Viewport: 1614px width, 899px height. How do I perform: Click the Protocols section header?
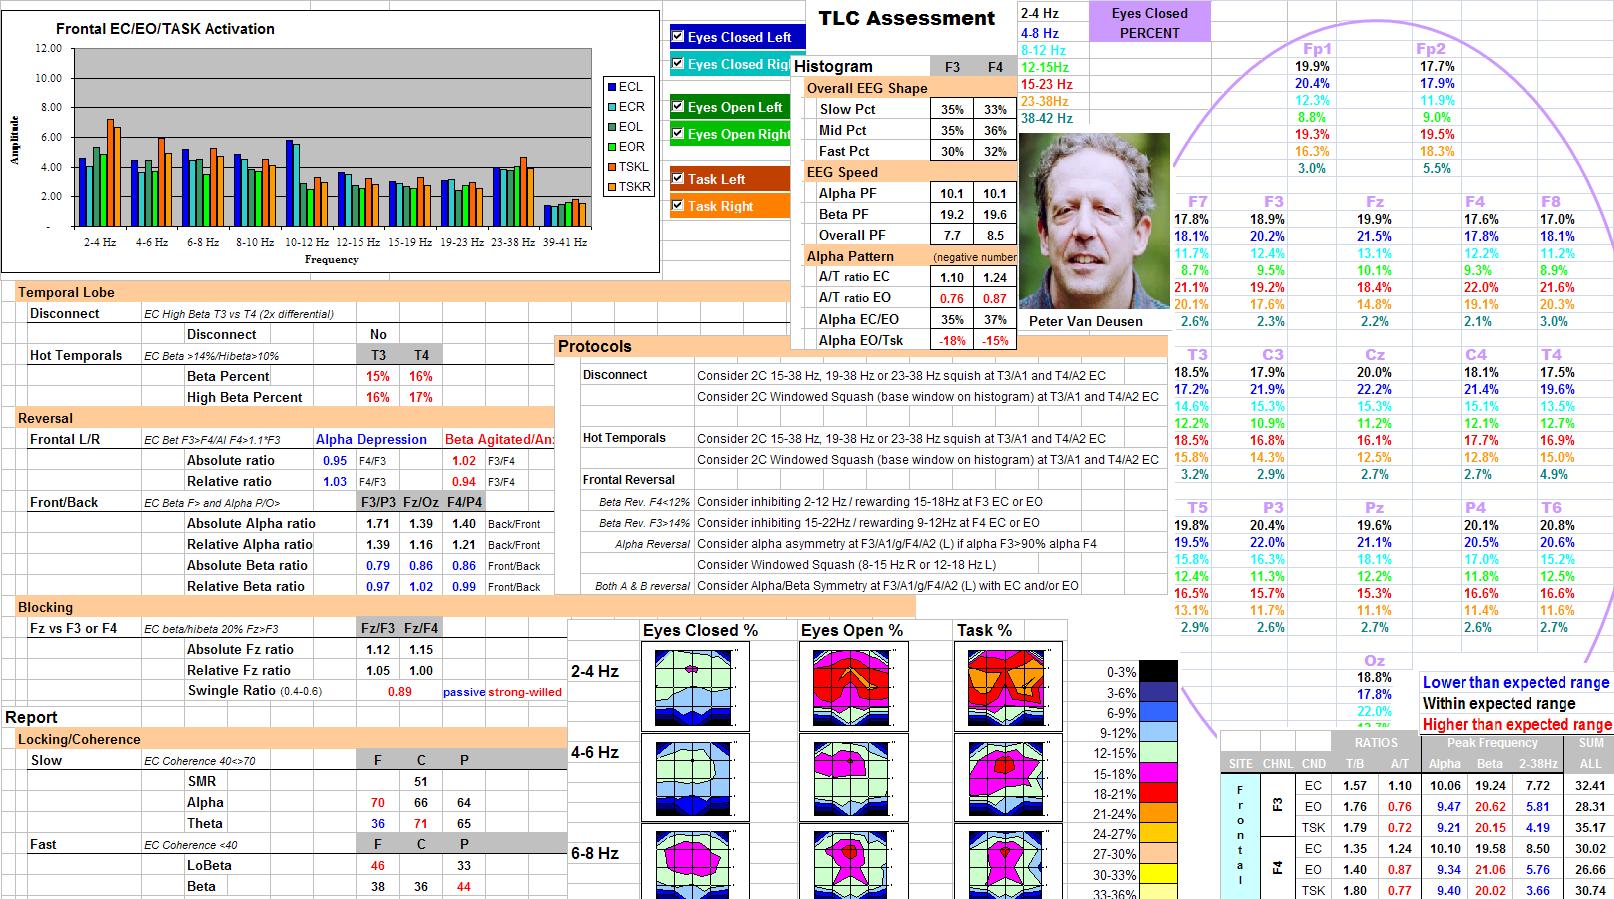(861, 346)
